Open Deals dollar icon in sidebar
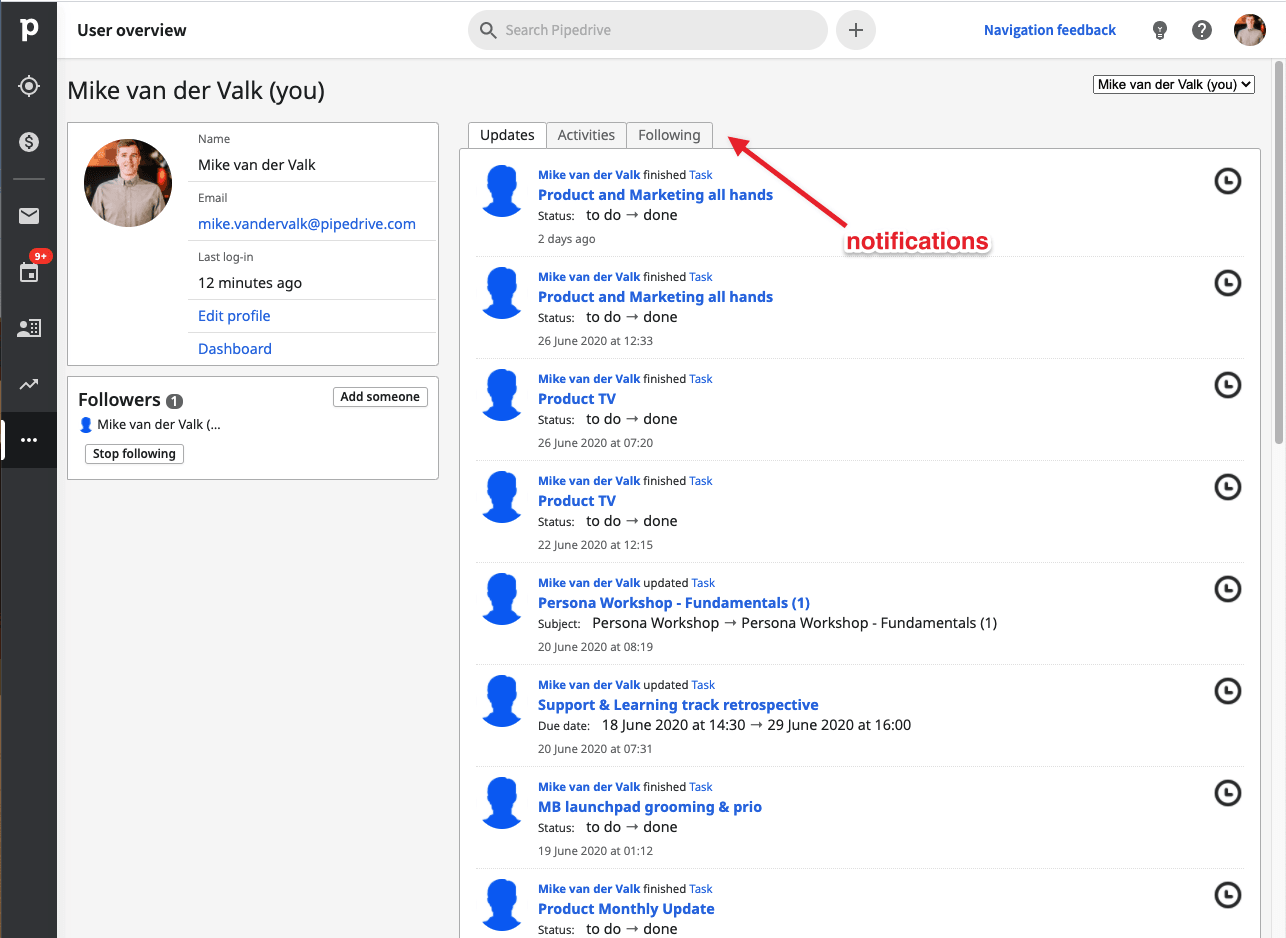1286x938 pixels. point(29,142)
